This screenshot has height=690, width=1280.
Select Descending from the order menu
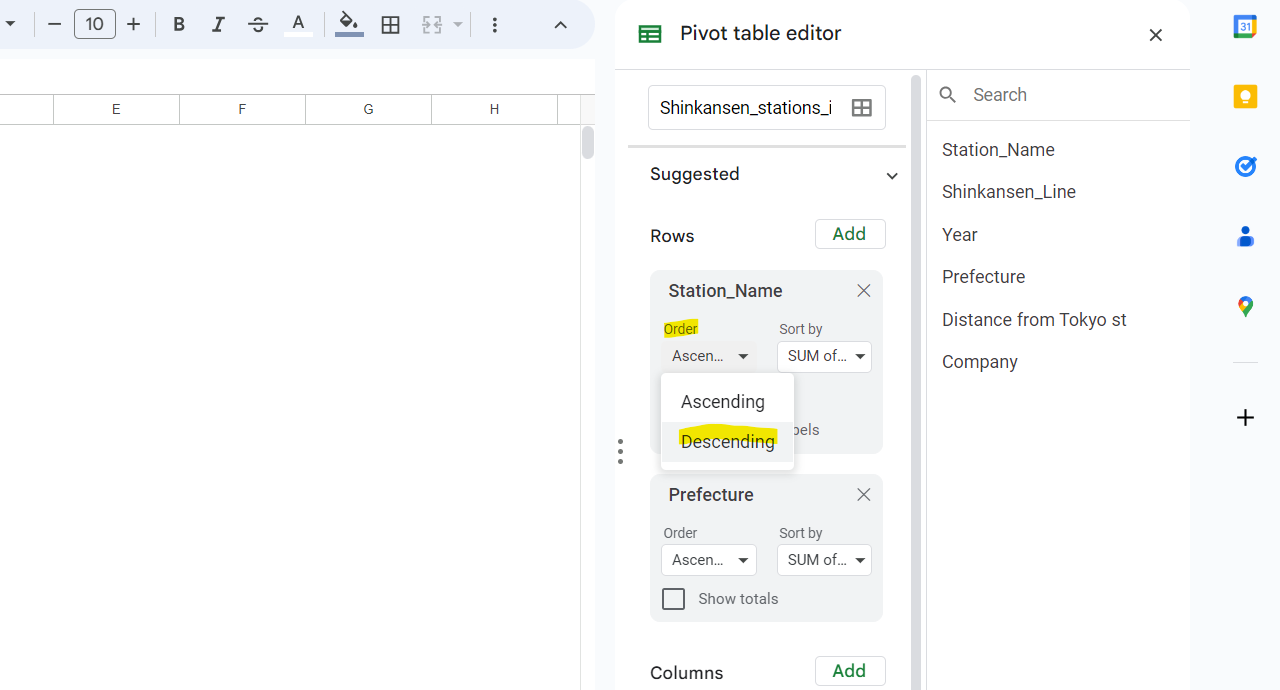tap(727, 442)
